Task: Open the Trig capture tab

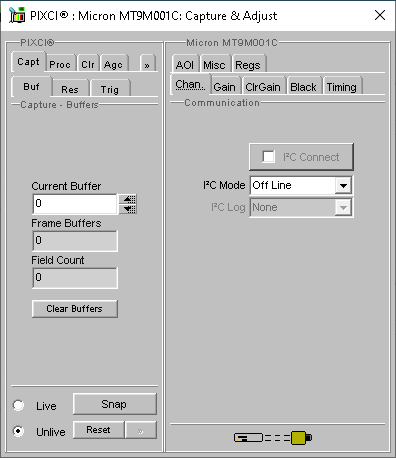Action: (110, 89)
